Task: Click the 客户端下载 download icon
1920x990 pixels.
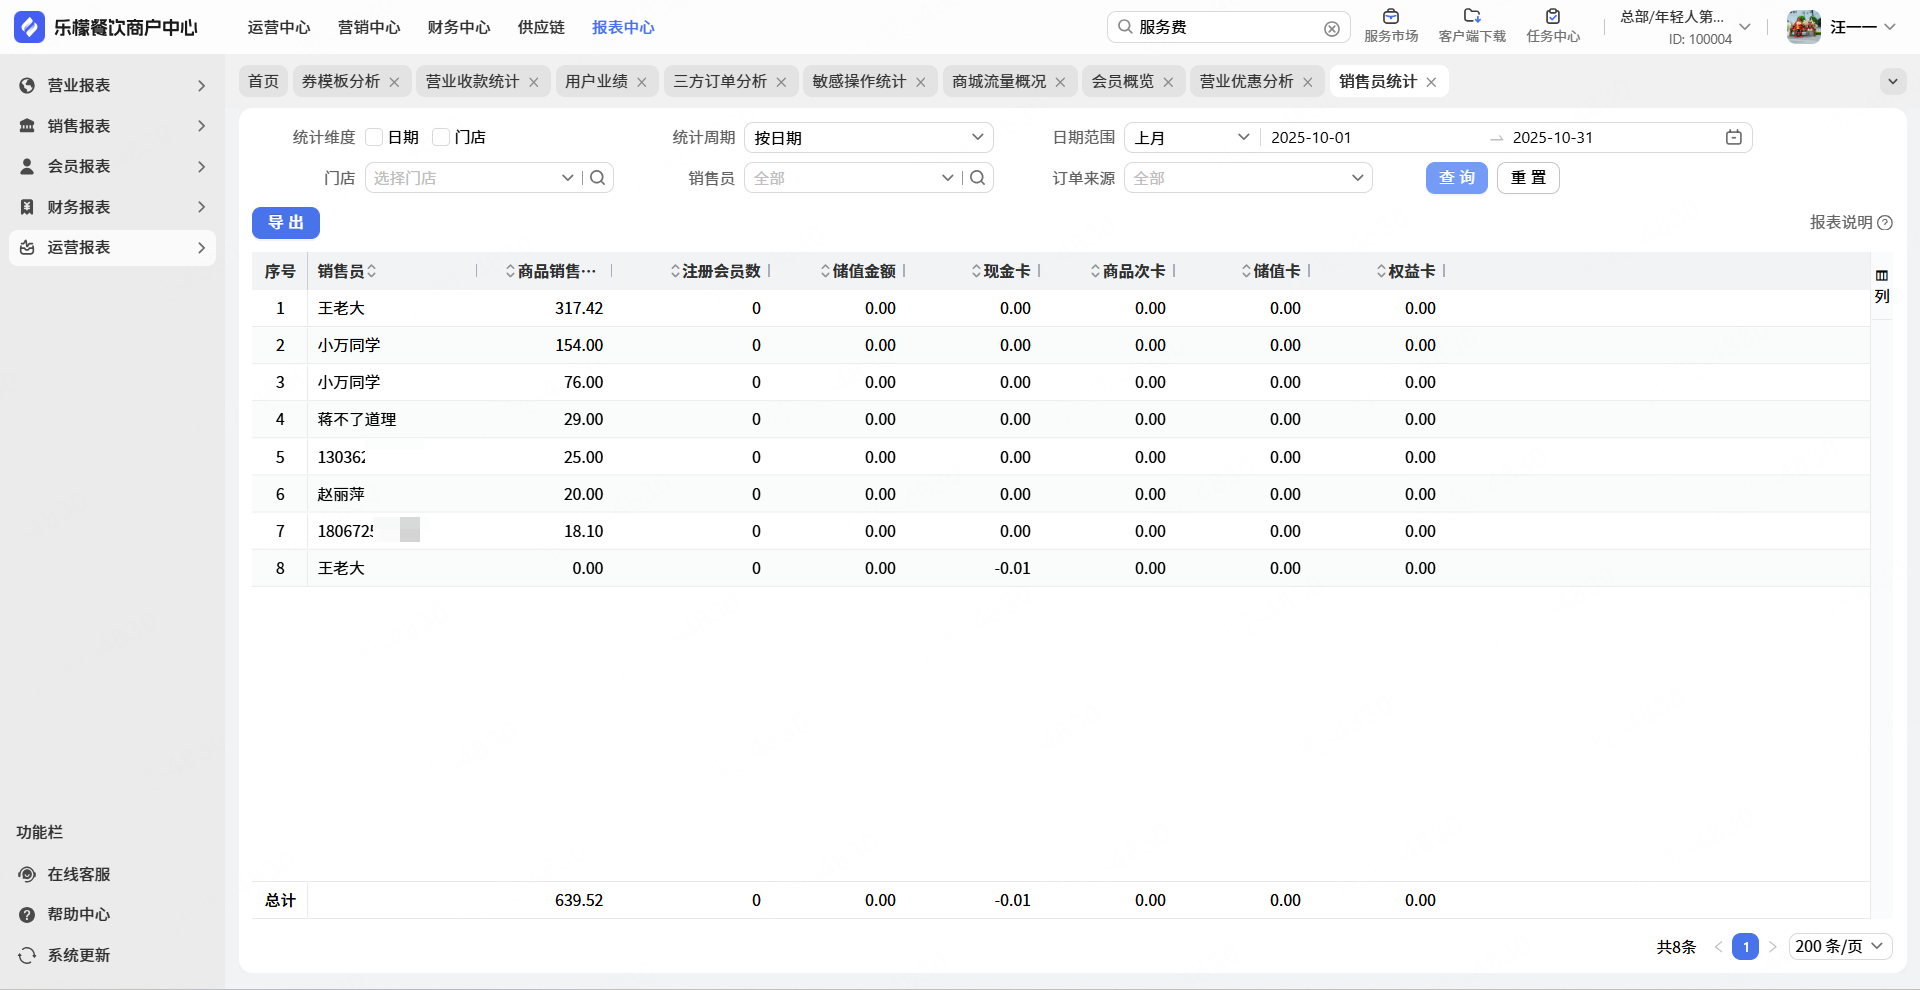Action: (1472, 17)
